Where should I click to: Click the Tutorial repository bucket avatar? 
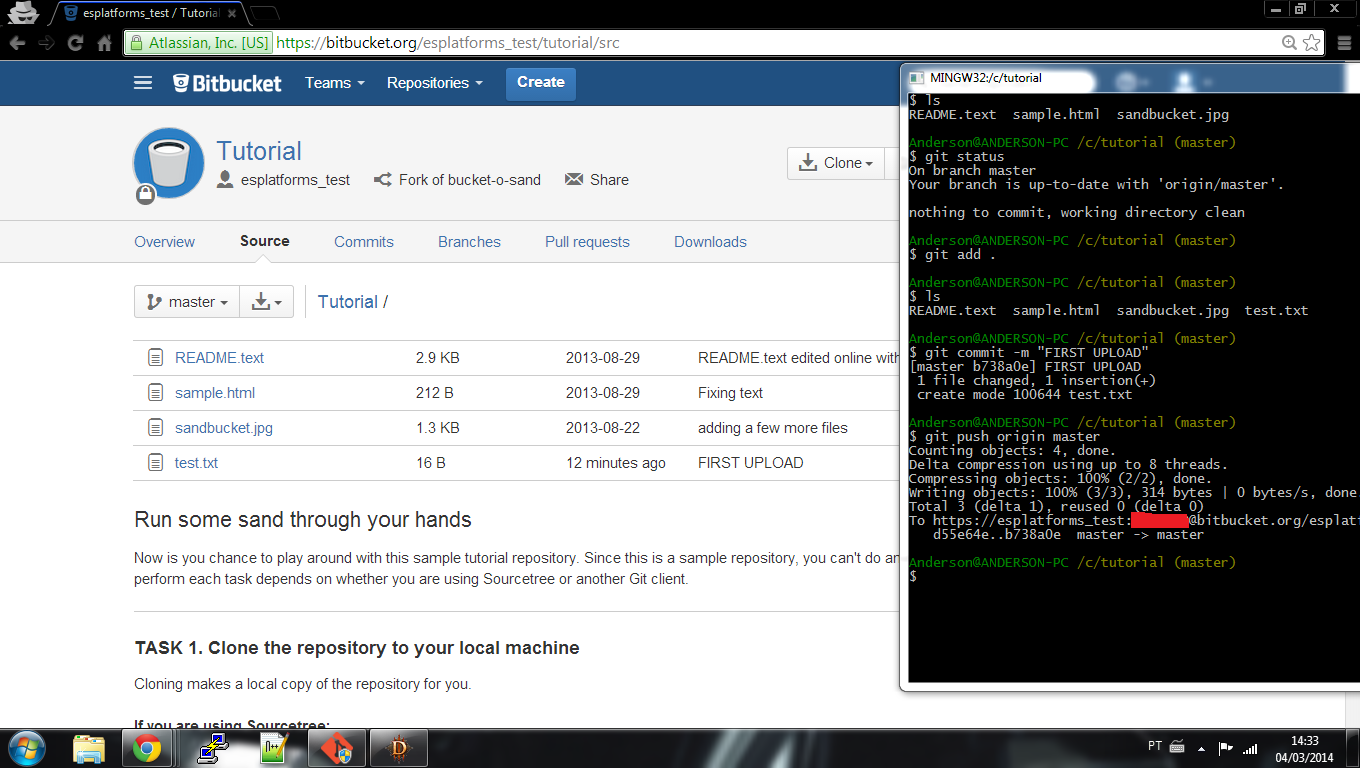pos(169,163)
